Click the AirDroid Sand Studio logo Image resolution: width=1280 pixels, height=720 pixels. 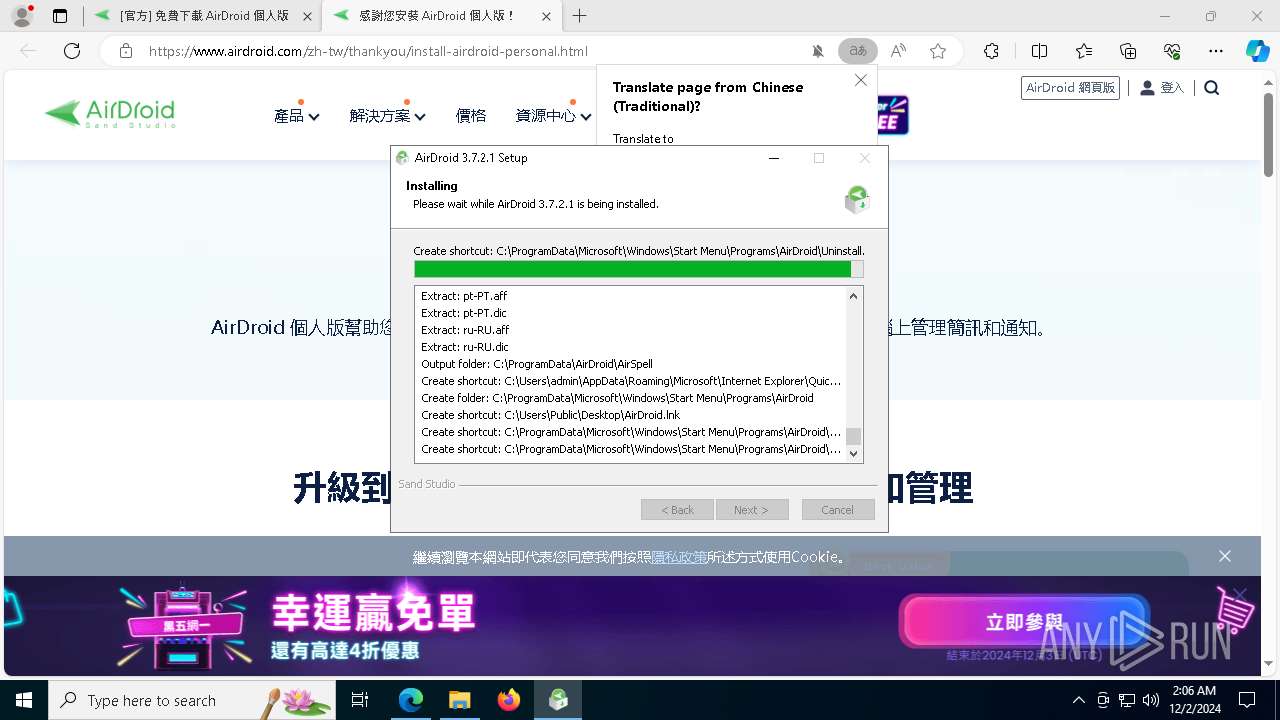pyautogui.click(x=110, y=113)
